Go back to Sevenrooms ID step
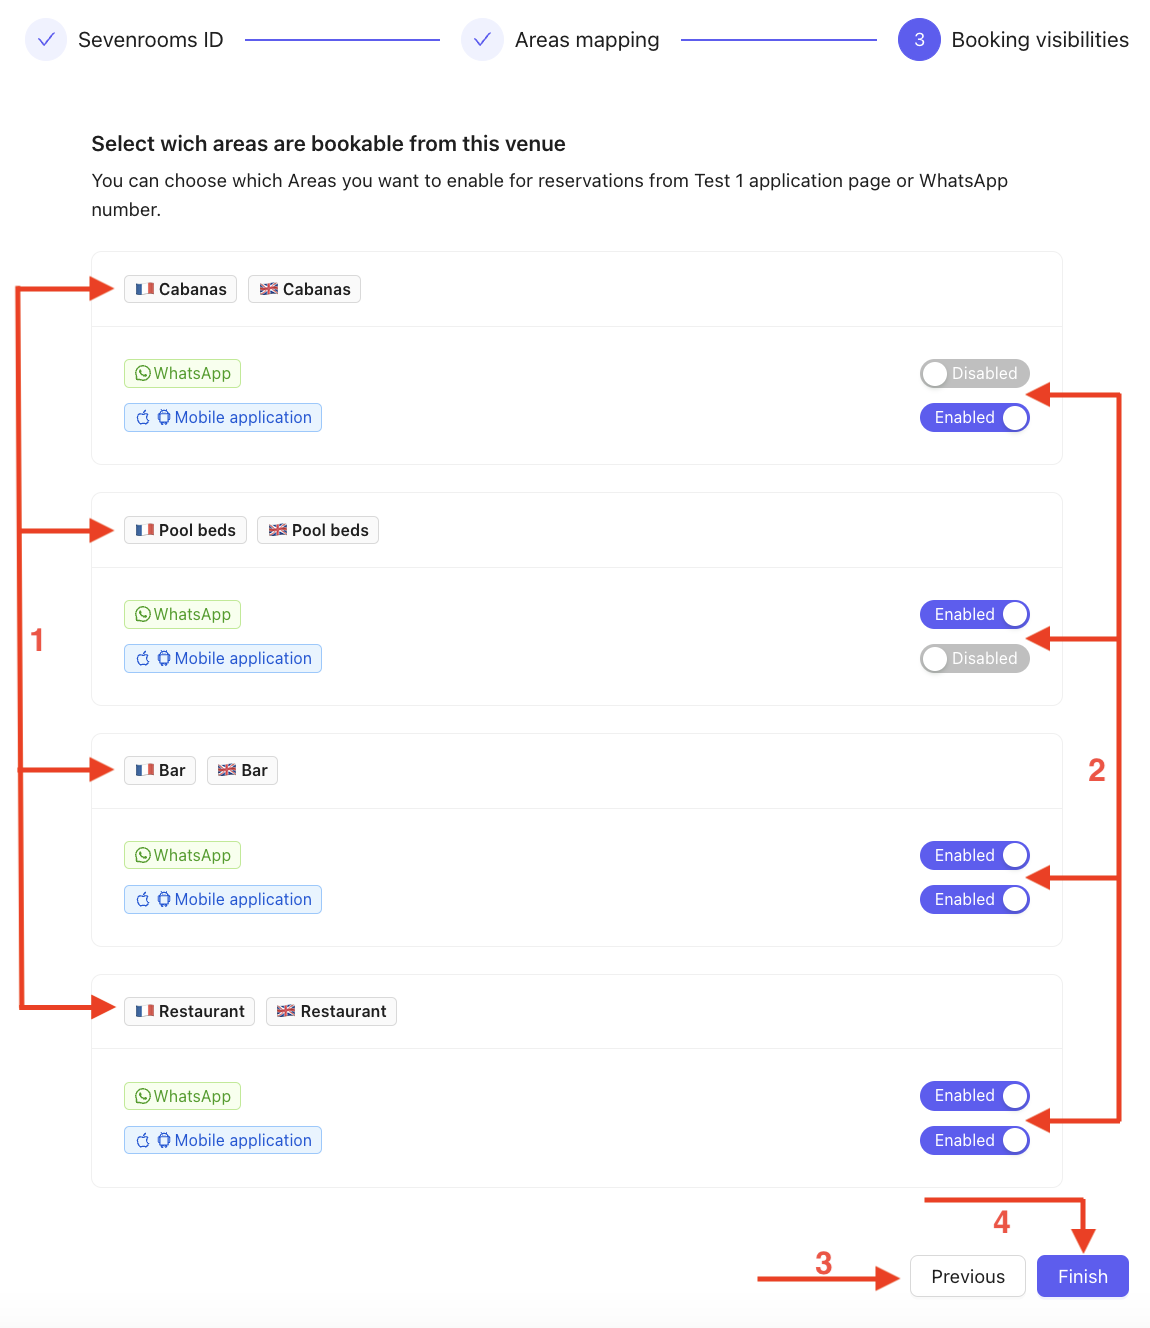This screenshot has width=1150, height=1328. [x=150, y=40]
